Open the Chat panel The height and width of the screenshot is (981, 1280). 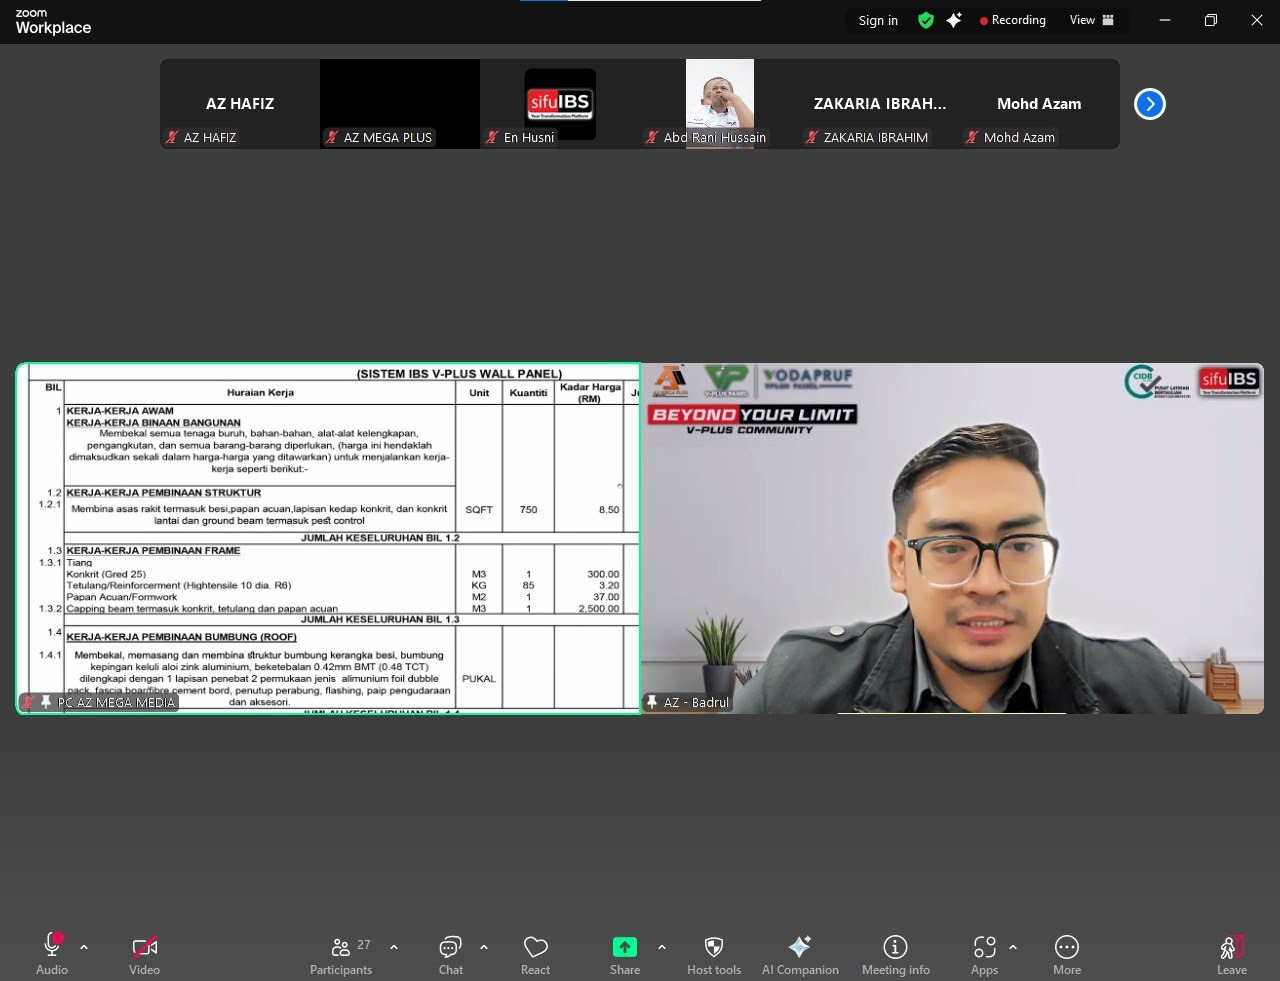[451, 954]
